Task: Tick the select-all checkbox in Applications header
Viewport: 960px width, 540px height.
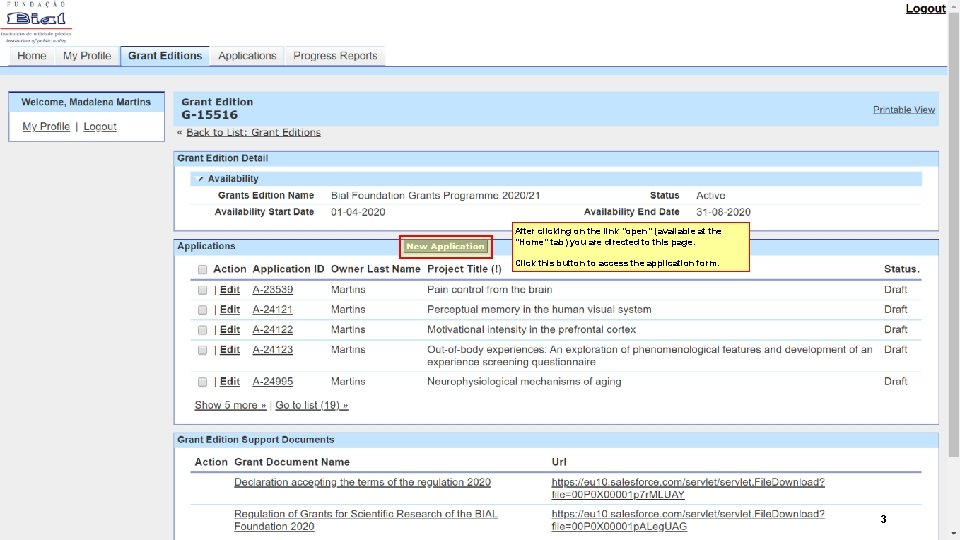Action: [202, 269]
